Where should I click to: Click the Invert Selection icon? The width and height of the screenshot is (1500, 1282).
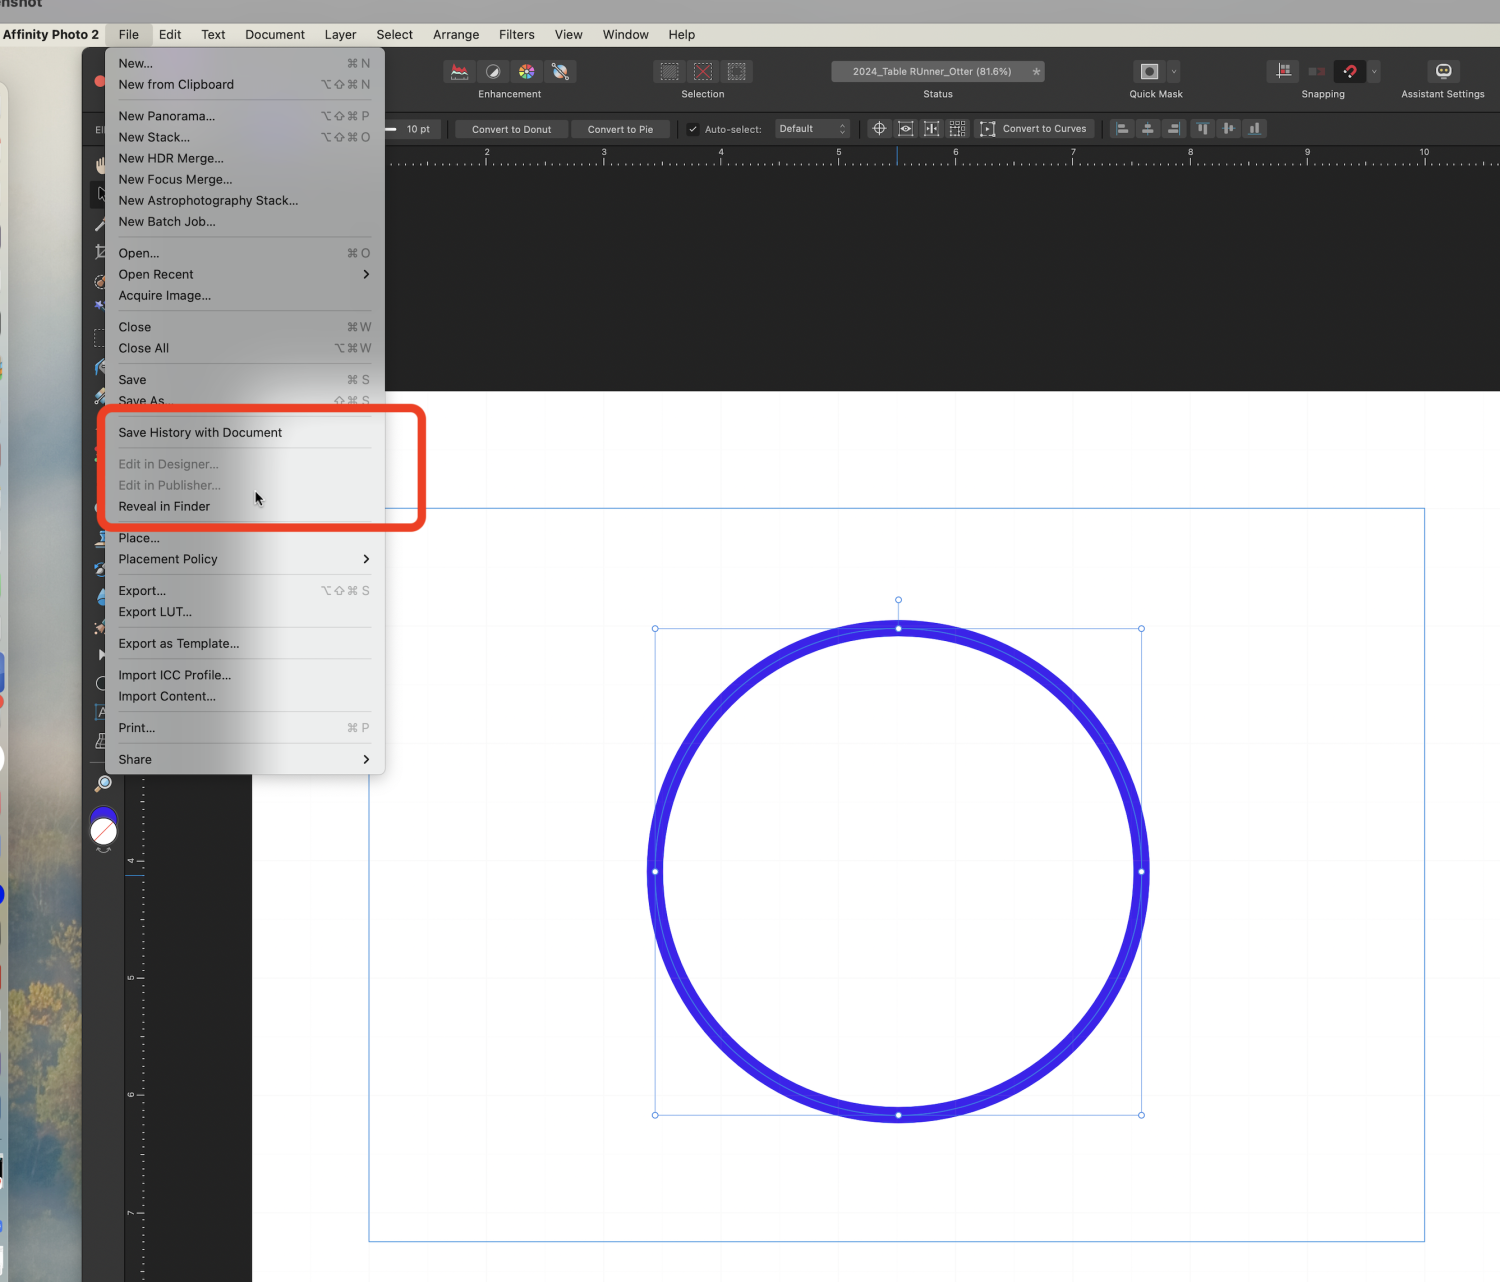pyautogui.click(x=737, y=72)
